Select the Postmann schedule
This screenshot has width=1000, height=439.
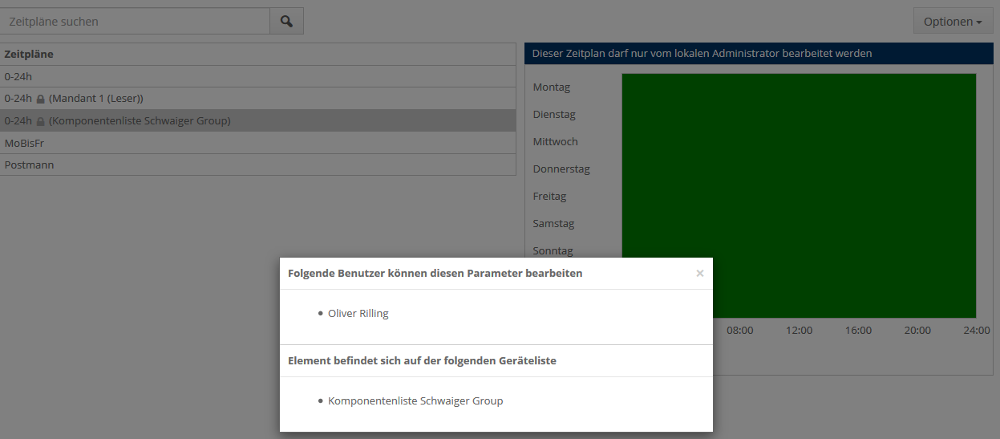[29, 165]
